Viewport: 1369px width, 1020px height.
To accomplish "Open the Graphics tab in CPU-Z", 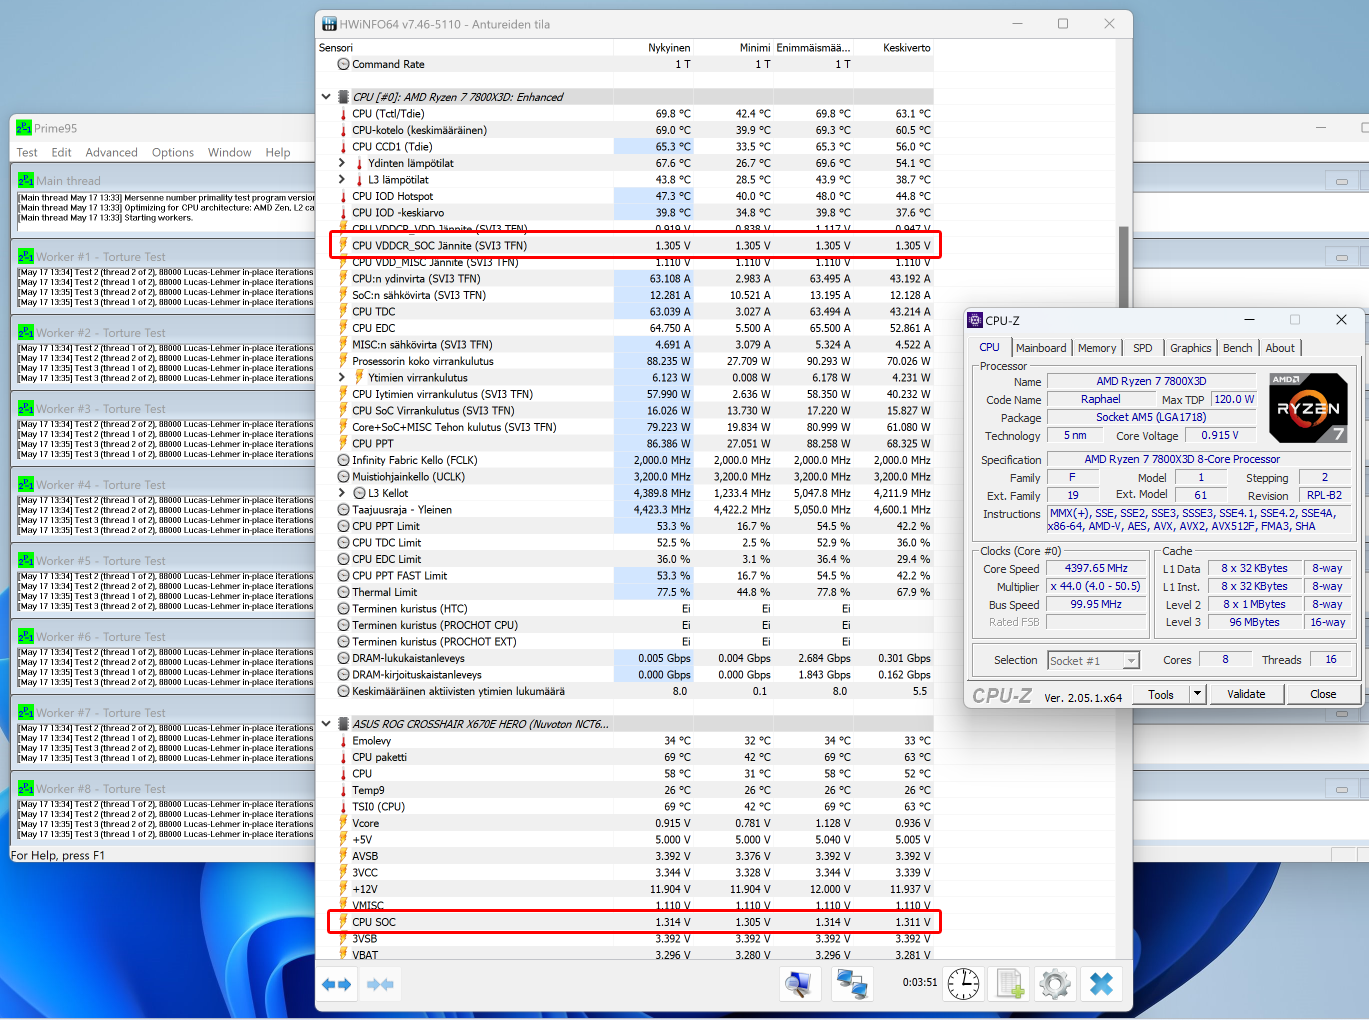I will [1191, 348].
